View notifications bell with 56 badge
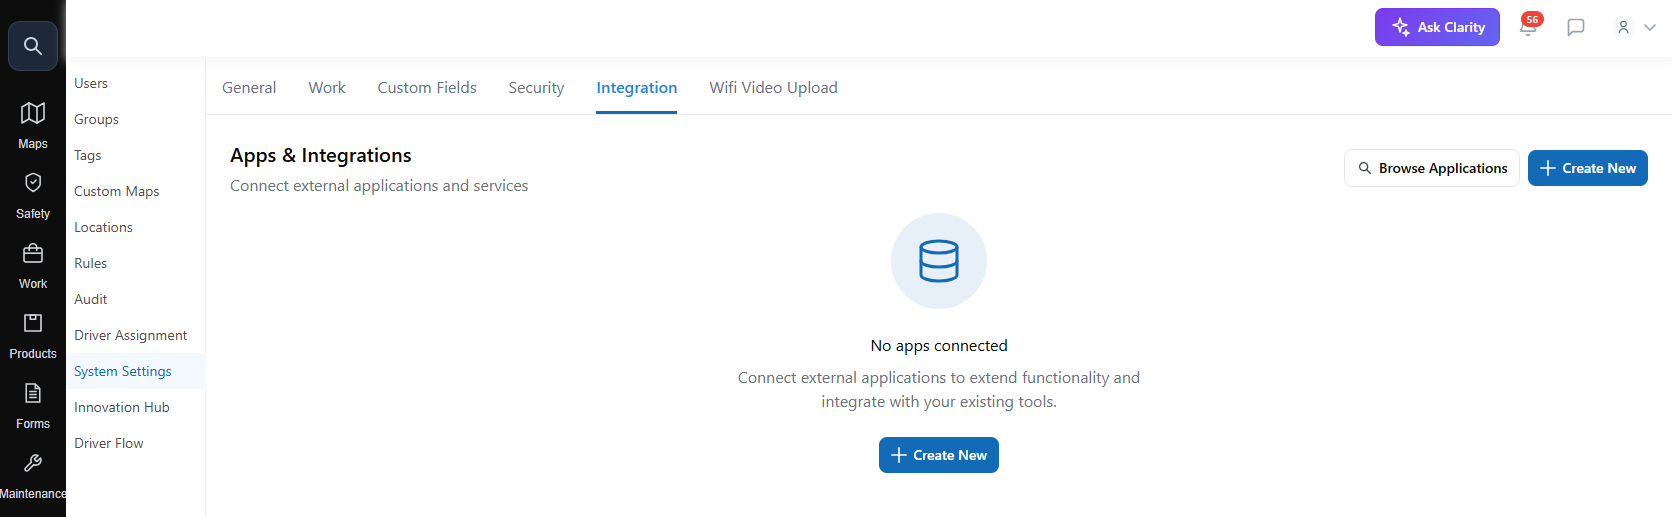Image resolution: width=1672 pixels, height=517 pixels. coord(1528,26)
